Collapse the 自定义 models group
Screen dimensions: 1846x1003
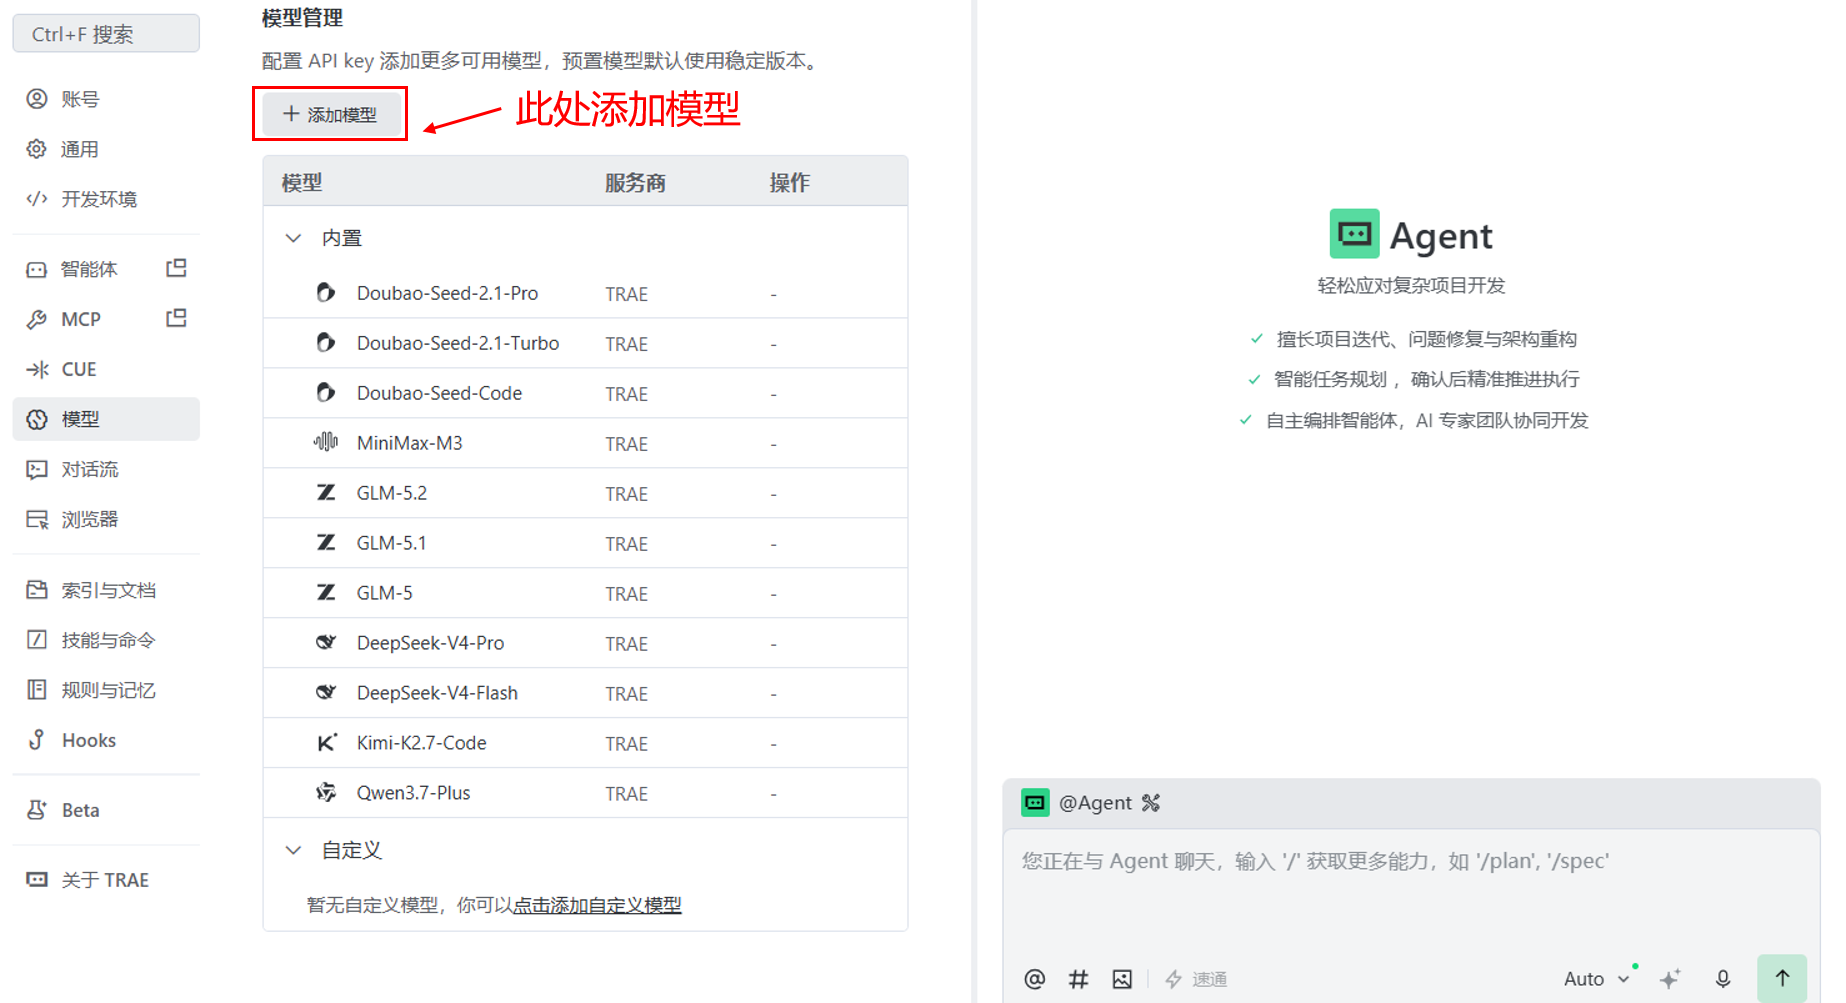[293, 850]
